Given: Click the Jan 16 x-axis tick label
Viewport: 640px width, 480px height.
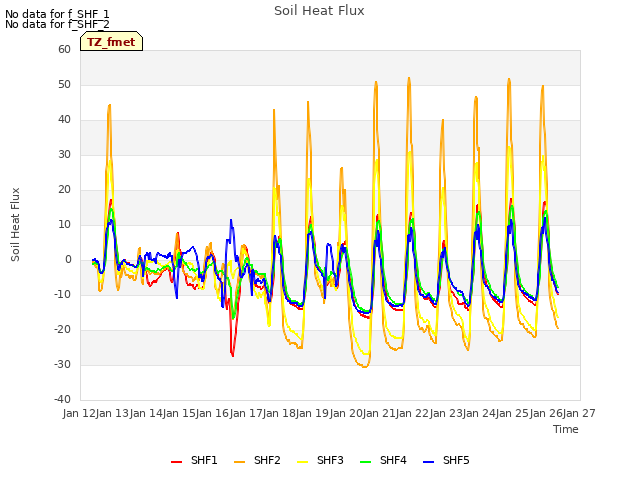Looking at the screenshot, I should (213, 413).
